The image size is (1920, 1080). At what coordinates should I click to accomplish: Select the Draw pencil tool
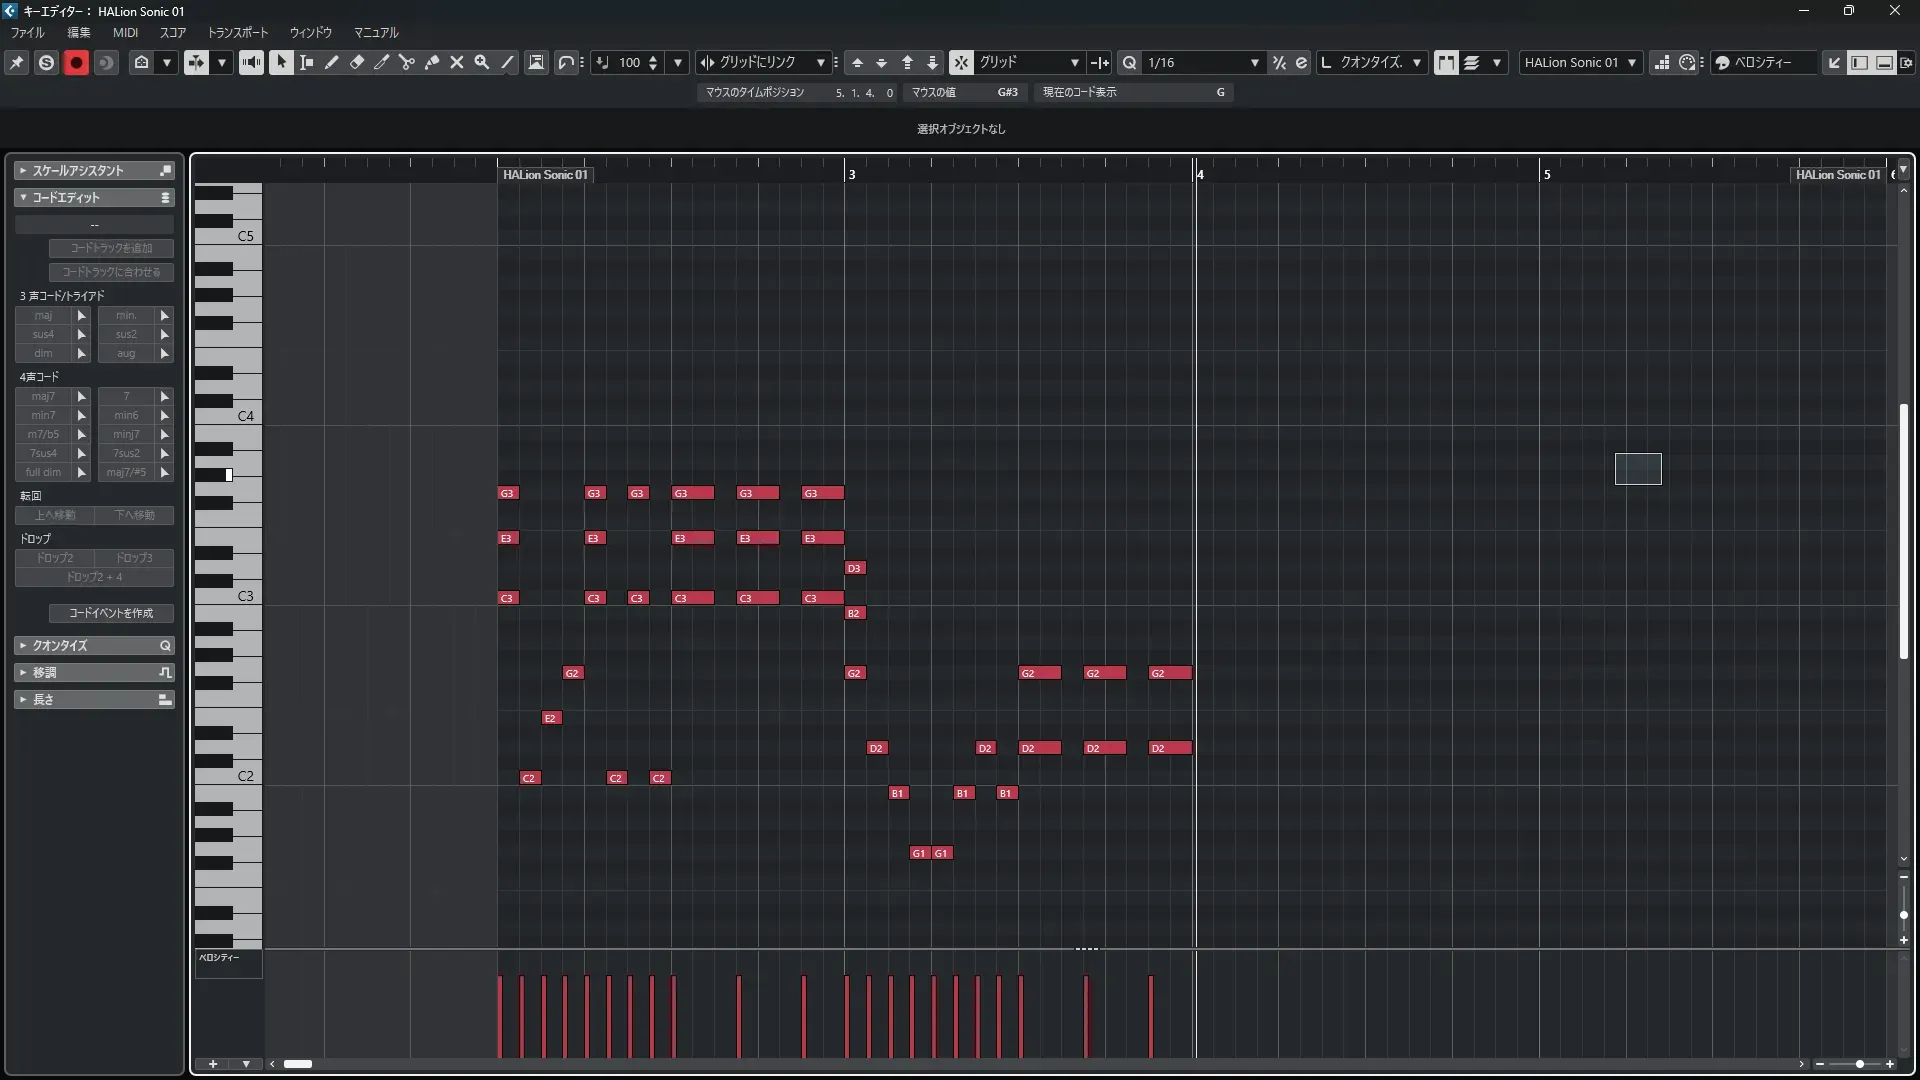[332, 62]
